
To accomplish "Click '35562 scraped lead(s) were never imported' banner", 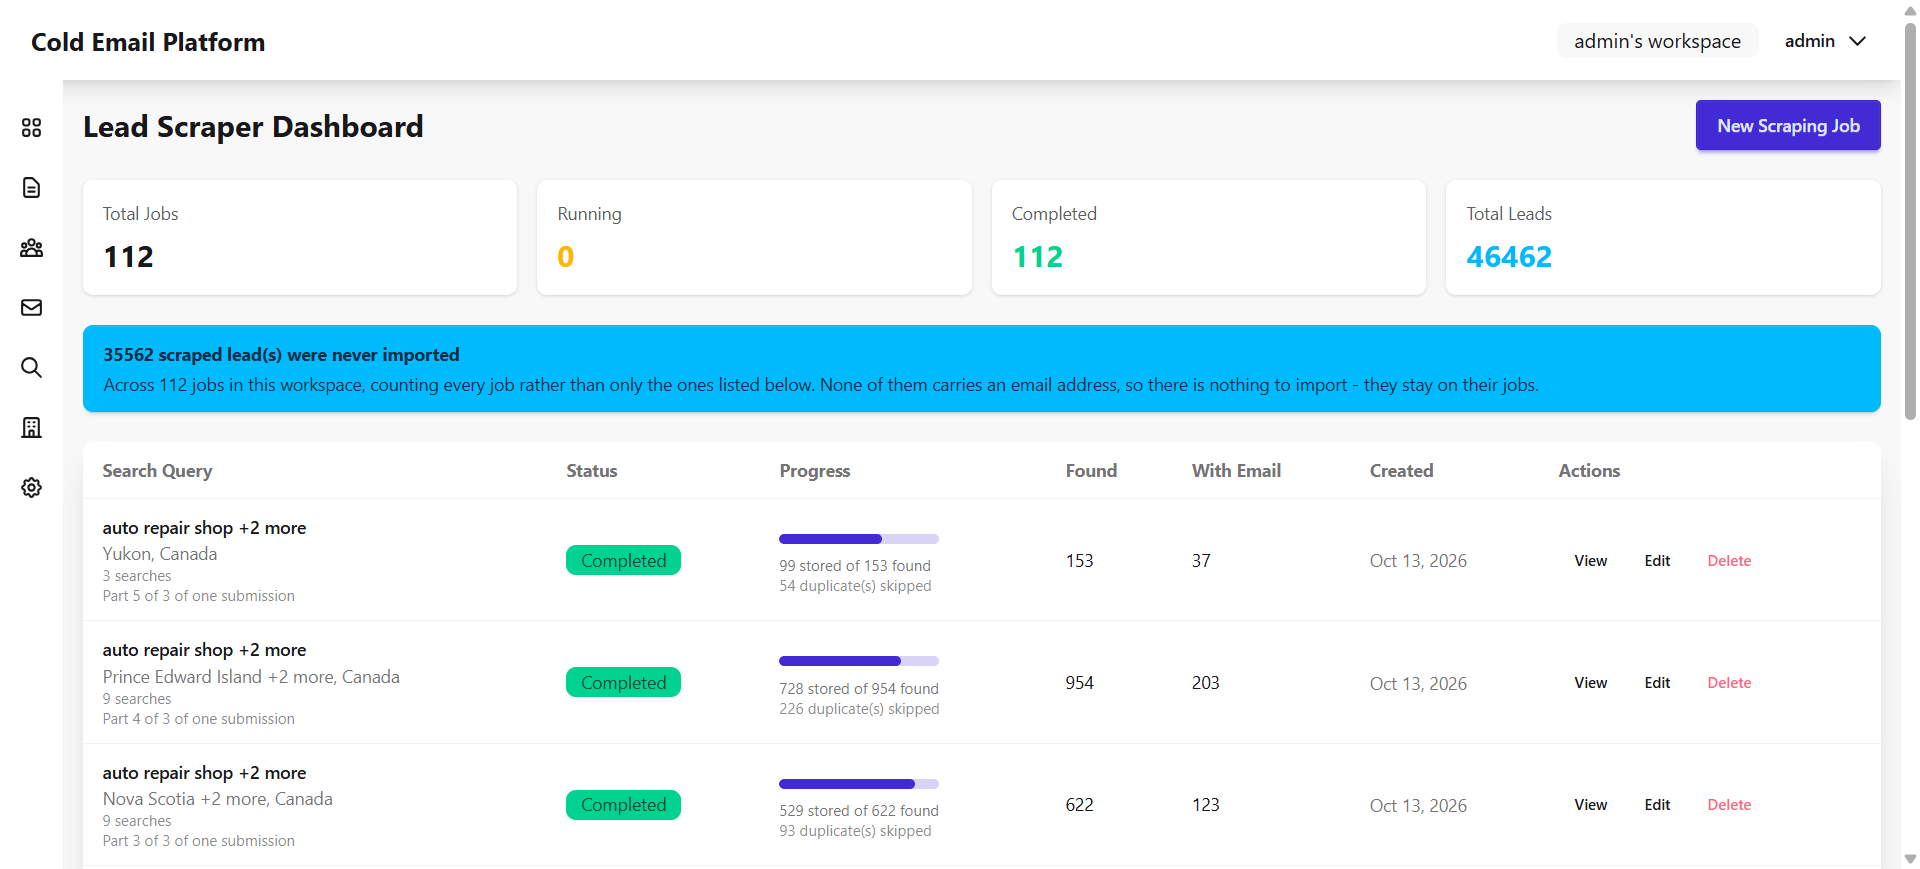I will [981, 368].
